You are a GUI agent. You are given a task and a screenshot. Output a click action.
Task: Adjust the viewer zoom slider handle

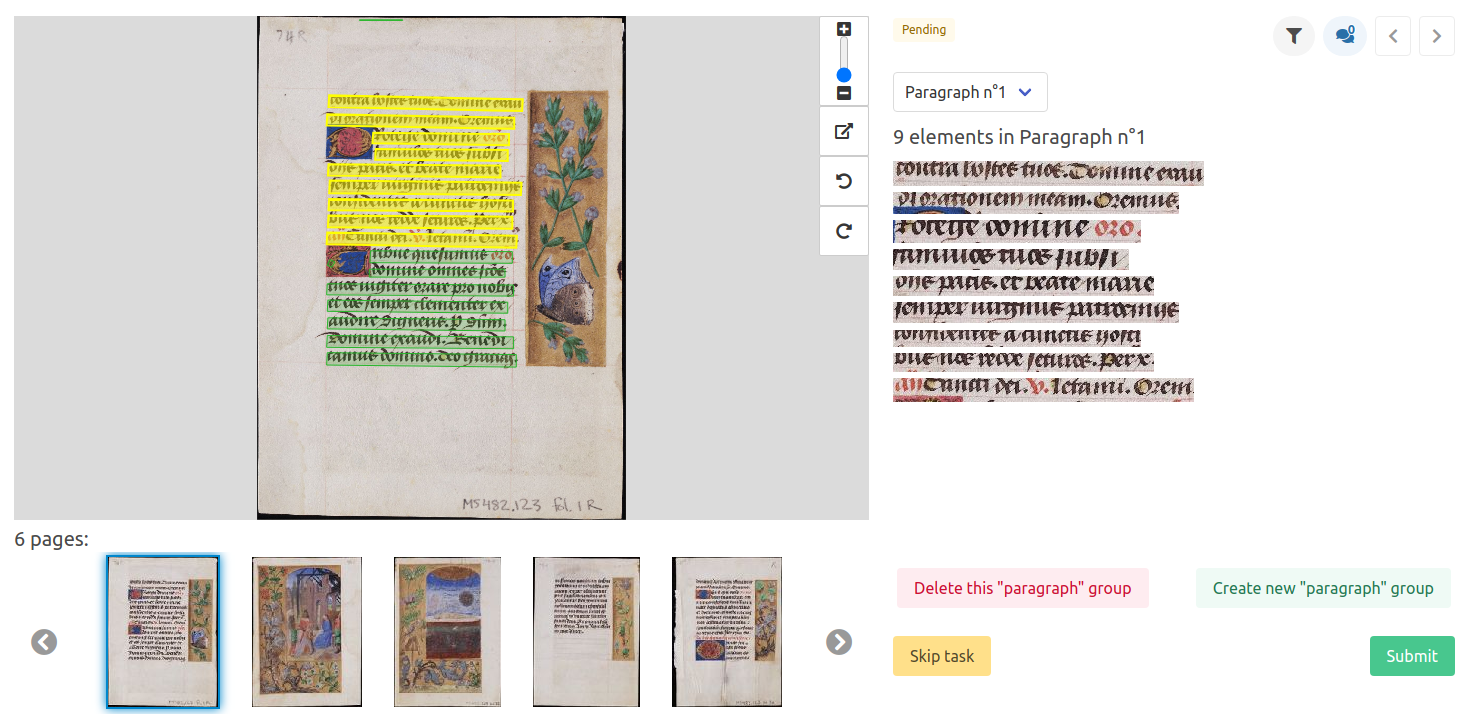844,75
